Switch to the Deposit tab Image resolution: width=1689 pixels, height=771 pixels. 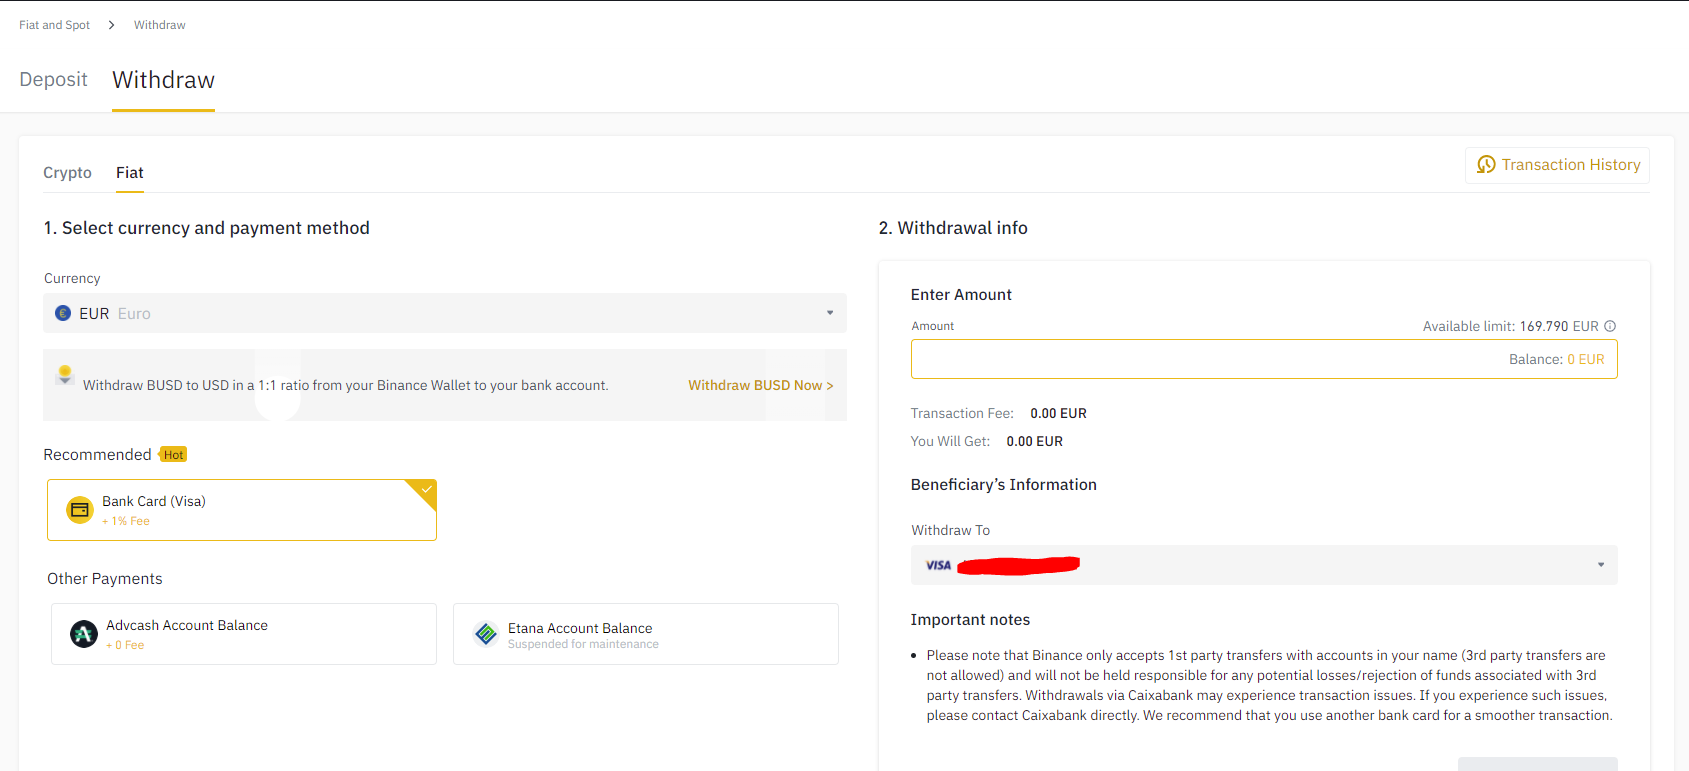(x=54, y=80)
